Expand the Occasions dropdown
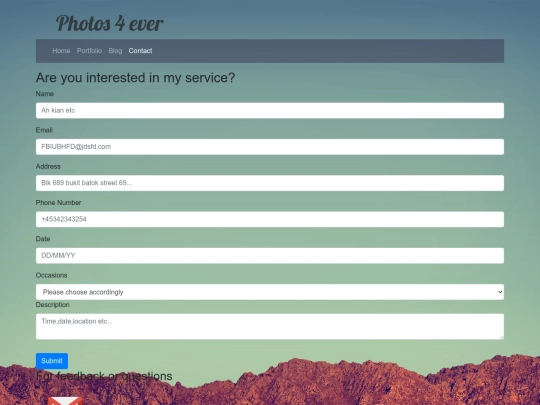 270,292
